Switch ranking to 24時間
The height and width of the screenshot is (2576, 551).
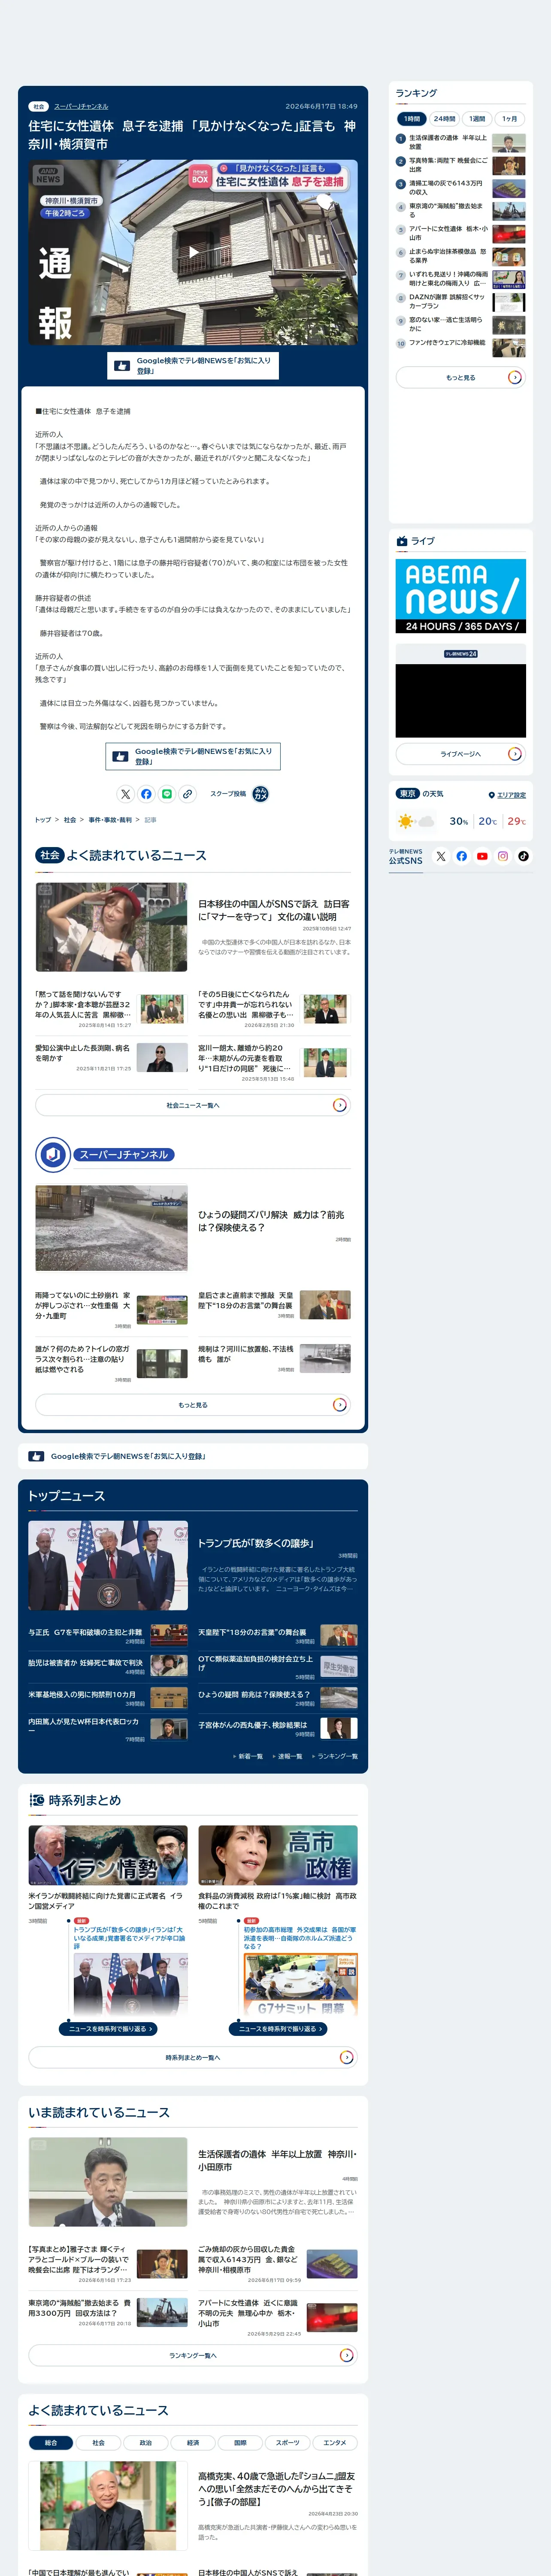(444, 118)
